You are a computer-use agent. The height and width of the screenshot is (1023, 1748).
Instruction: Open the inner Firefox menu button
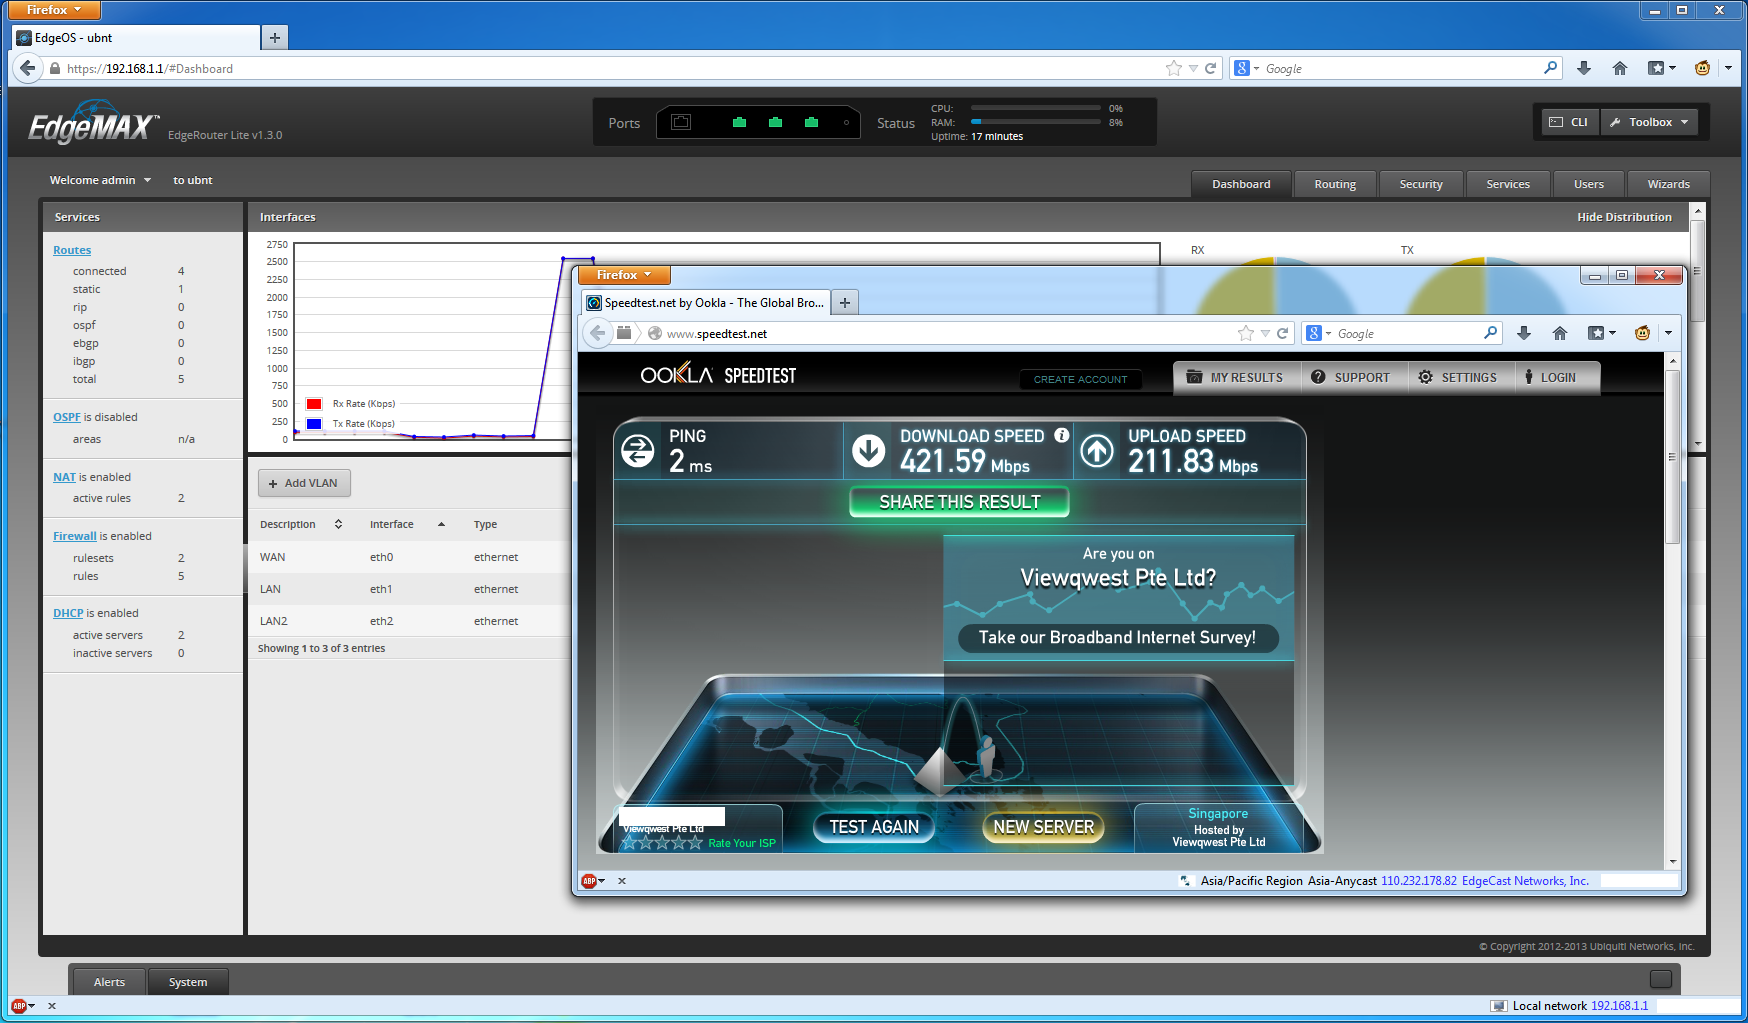(x=623, y=275)
